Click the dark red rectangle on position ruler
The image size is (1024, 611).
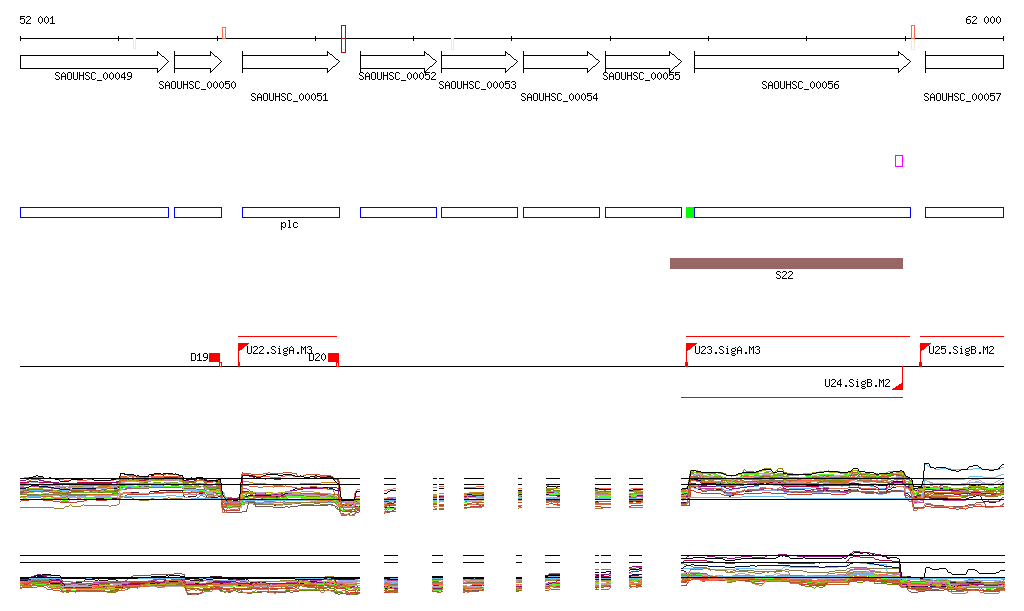tap(344, 39)
